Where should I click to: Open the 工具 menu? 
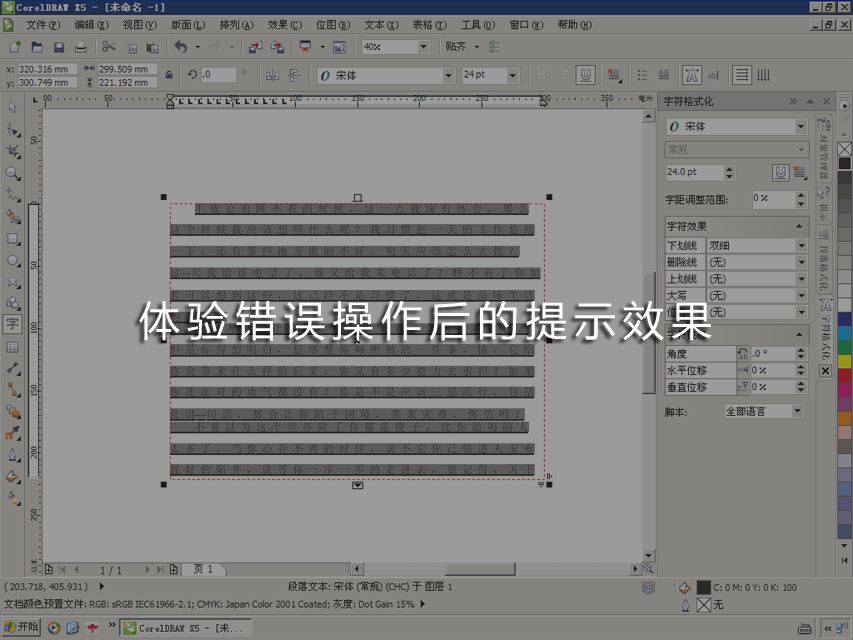478,24
